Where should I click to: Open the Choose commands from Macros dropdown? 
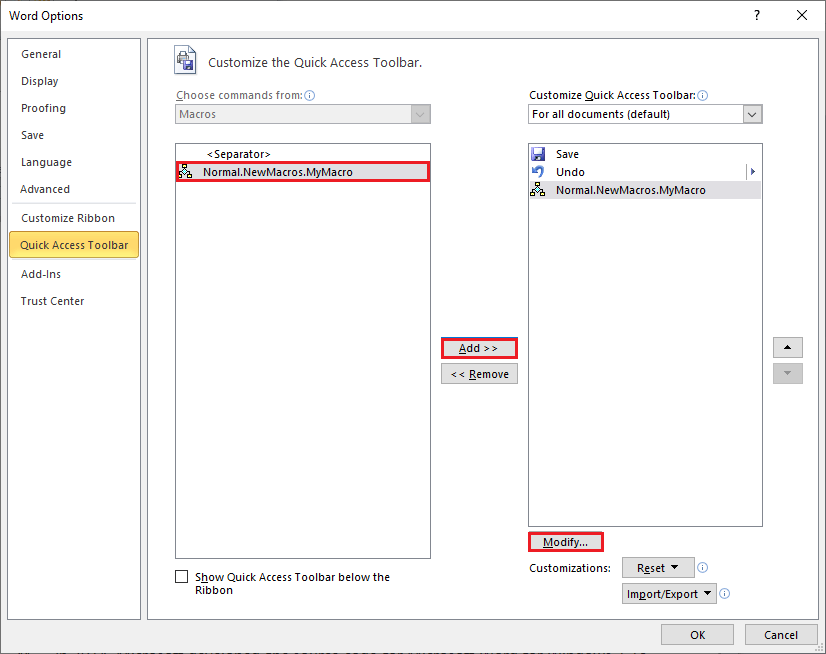point(303,114)
